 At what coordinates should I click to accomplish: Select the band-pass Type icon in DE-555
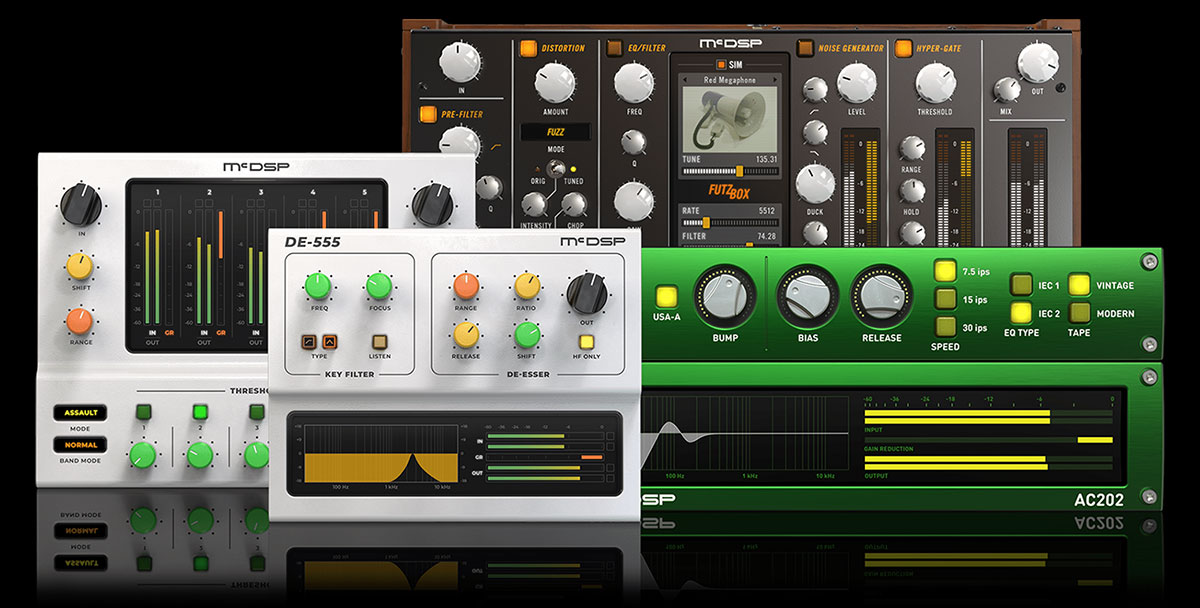(x=328, y=343)
